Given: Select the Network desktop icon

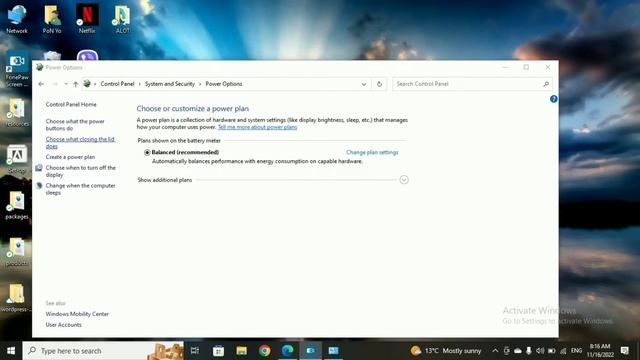Looking at the screenshot, I should tap(17, 20).
